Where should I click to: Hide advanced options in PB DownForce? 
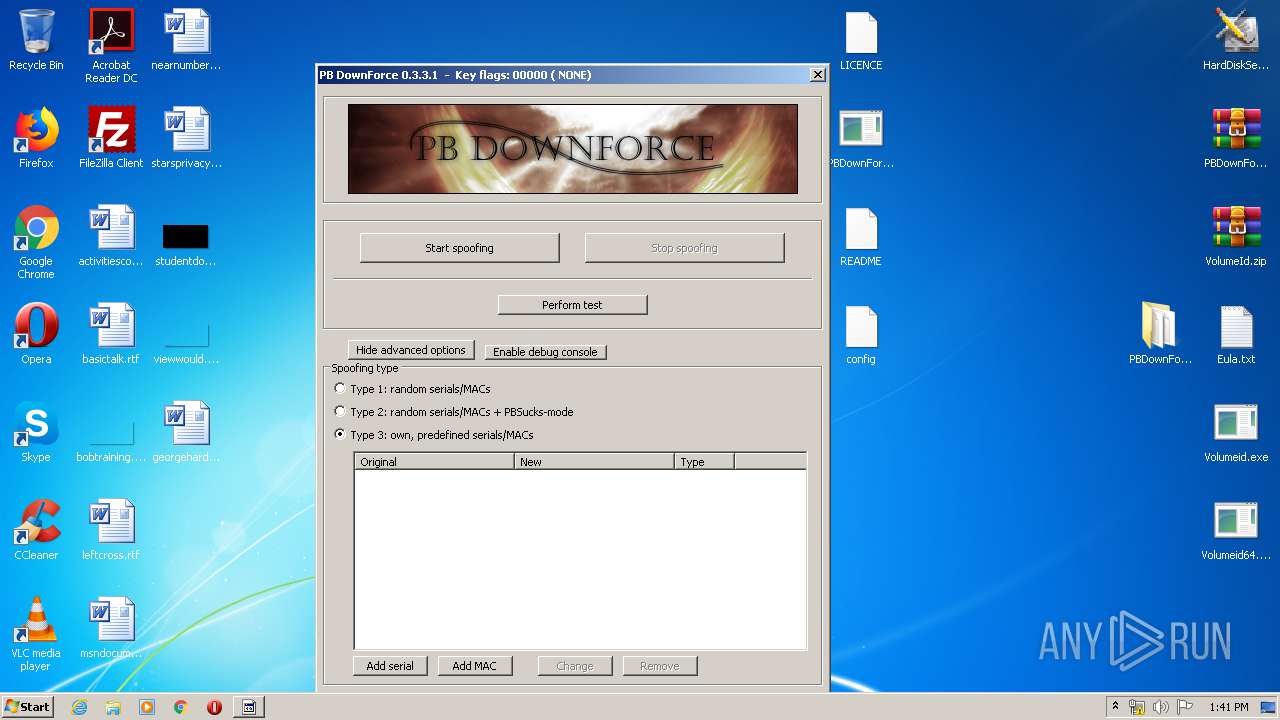[411, 350]
